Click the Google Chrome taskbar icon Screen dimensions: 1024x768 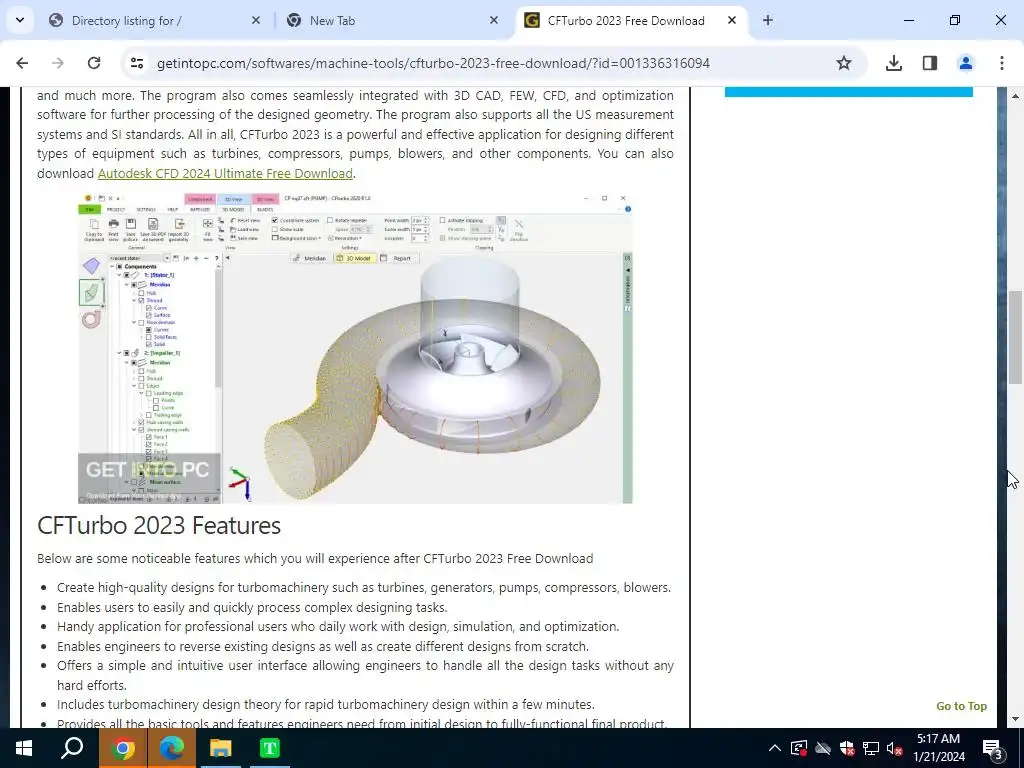coord(122,748)
